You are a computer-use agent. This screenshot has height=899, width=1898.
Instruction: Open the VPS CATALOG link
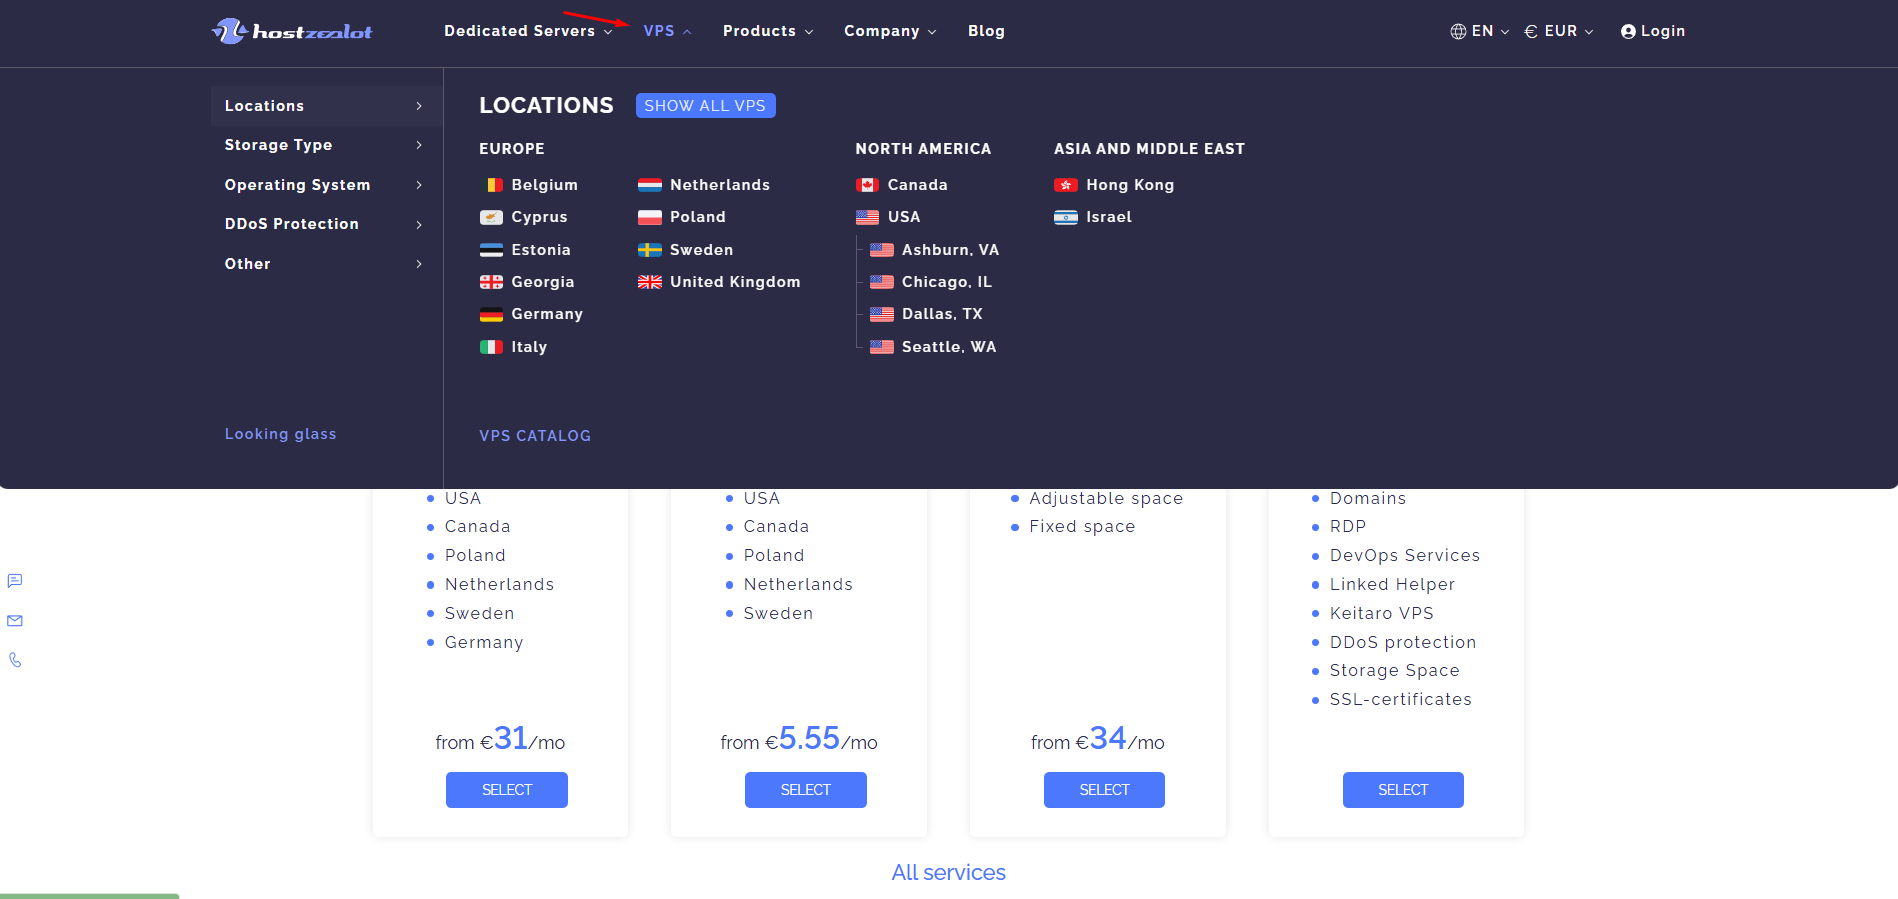tap(535, 436)
